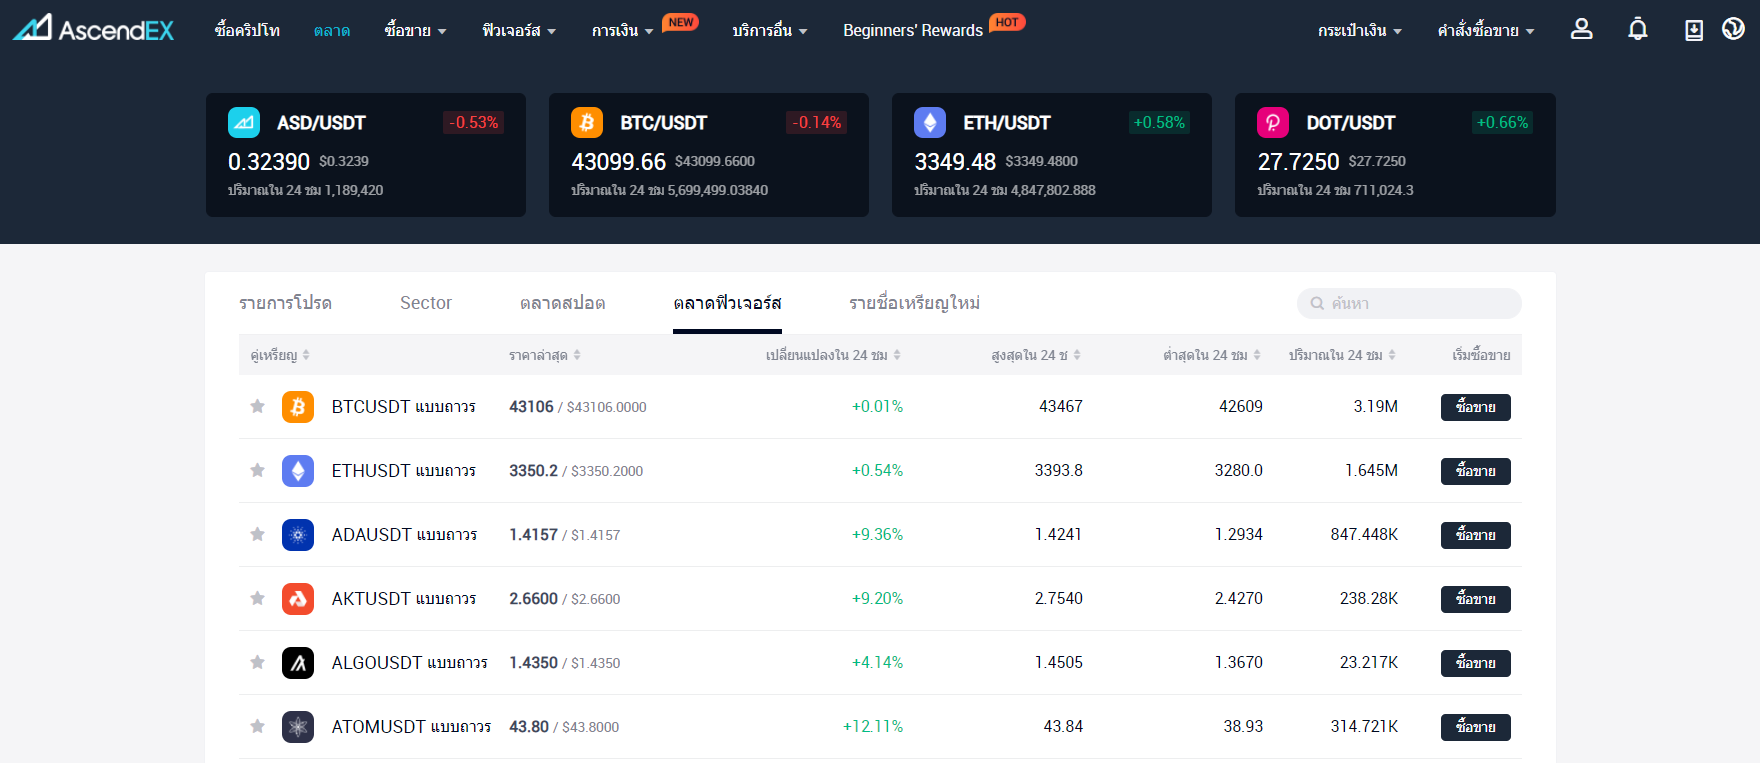Focus the ค้นหา search field
Screen dimensions: 1760x763
pyautogui.click(x=1409, y=303)
